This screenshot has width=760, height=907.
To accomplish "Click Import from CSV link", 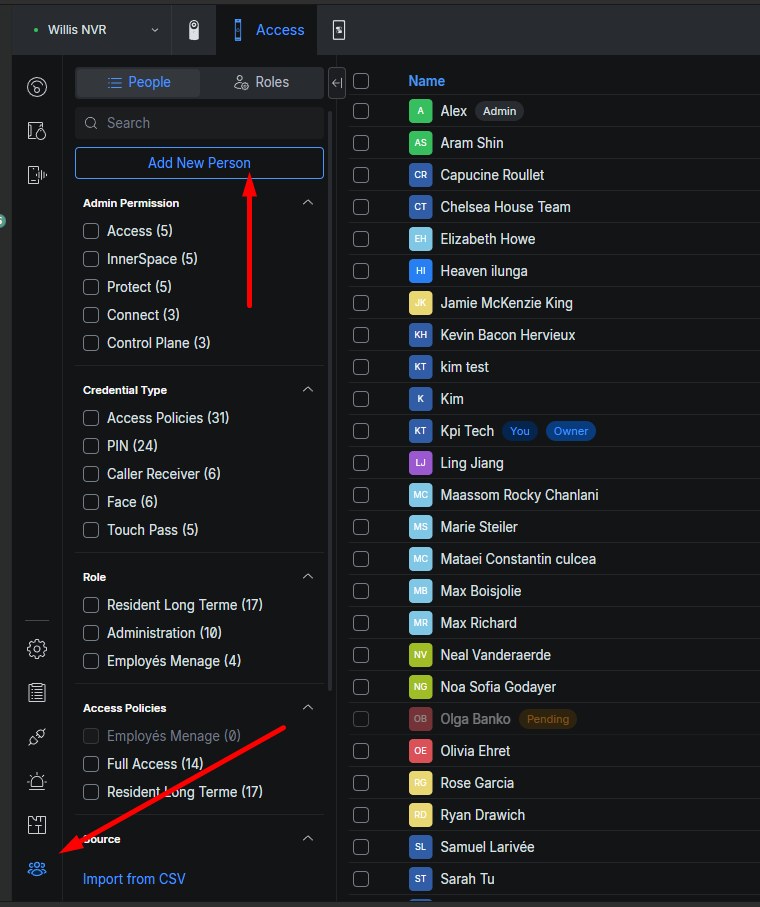I will tap(134, 879).
